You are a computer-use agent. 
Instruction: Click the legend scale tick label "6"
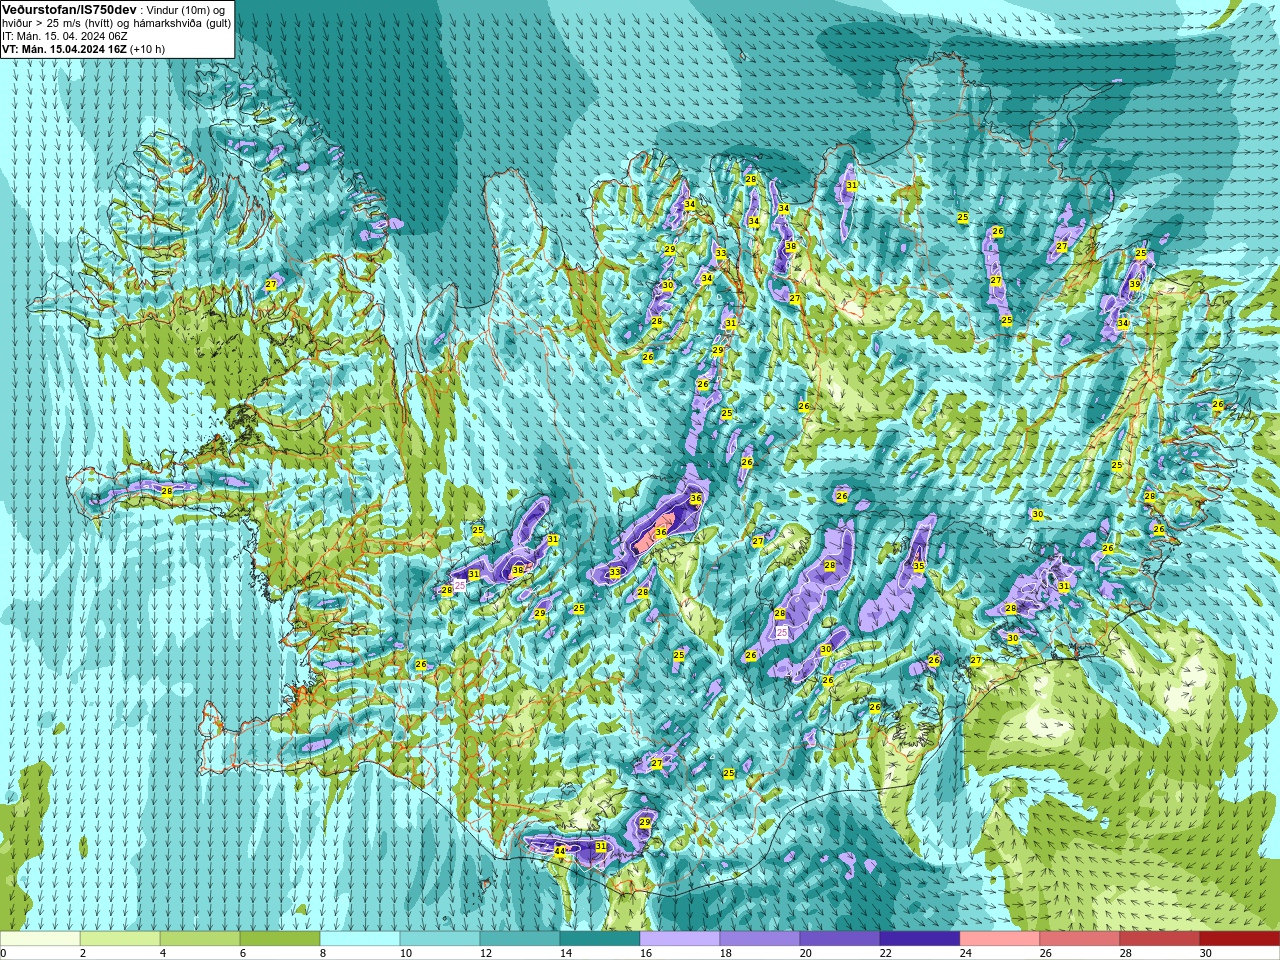(x=243, y=953)
